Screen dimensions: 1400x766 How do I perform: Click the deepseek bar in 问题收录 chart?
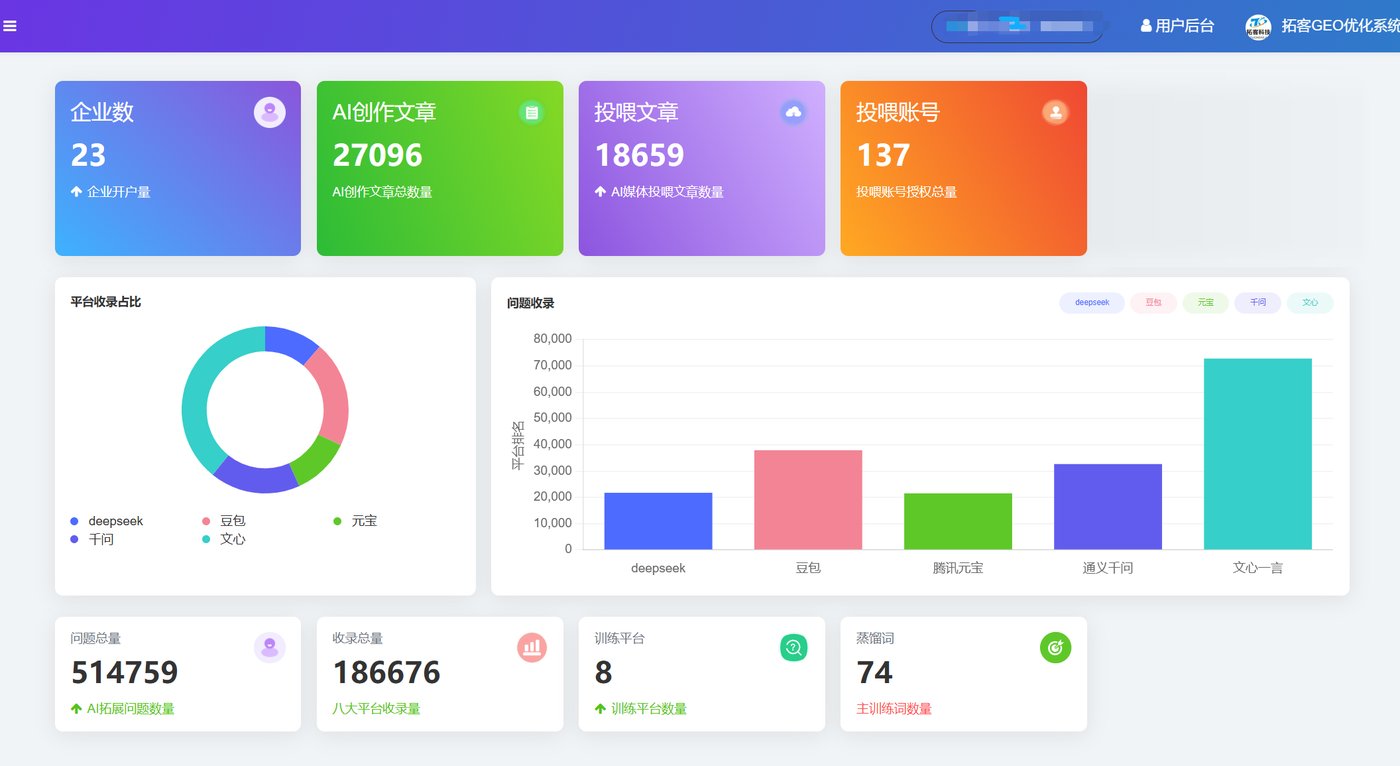click(658, 521)
